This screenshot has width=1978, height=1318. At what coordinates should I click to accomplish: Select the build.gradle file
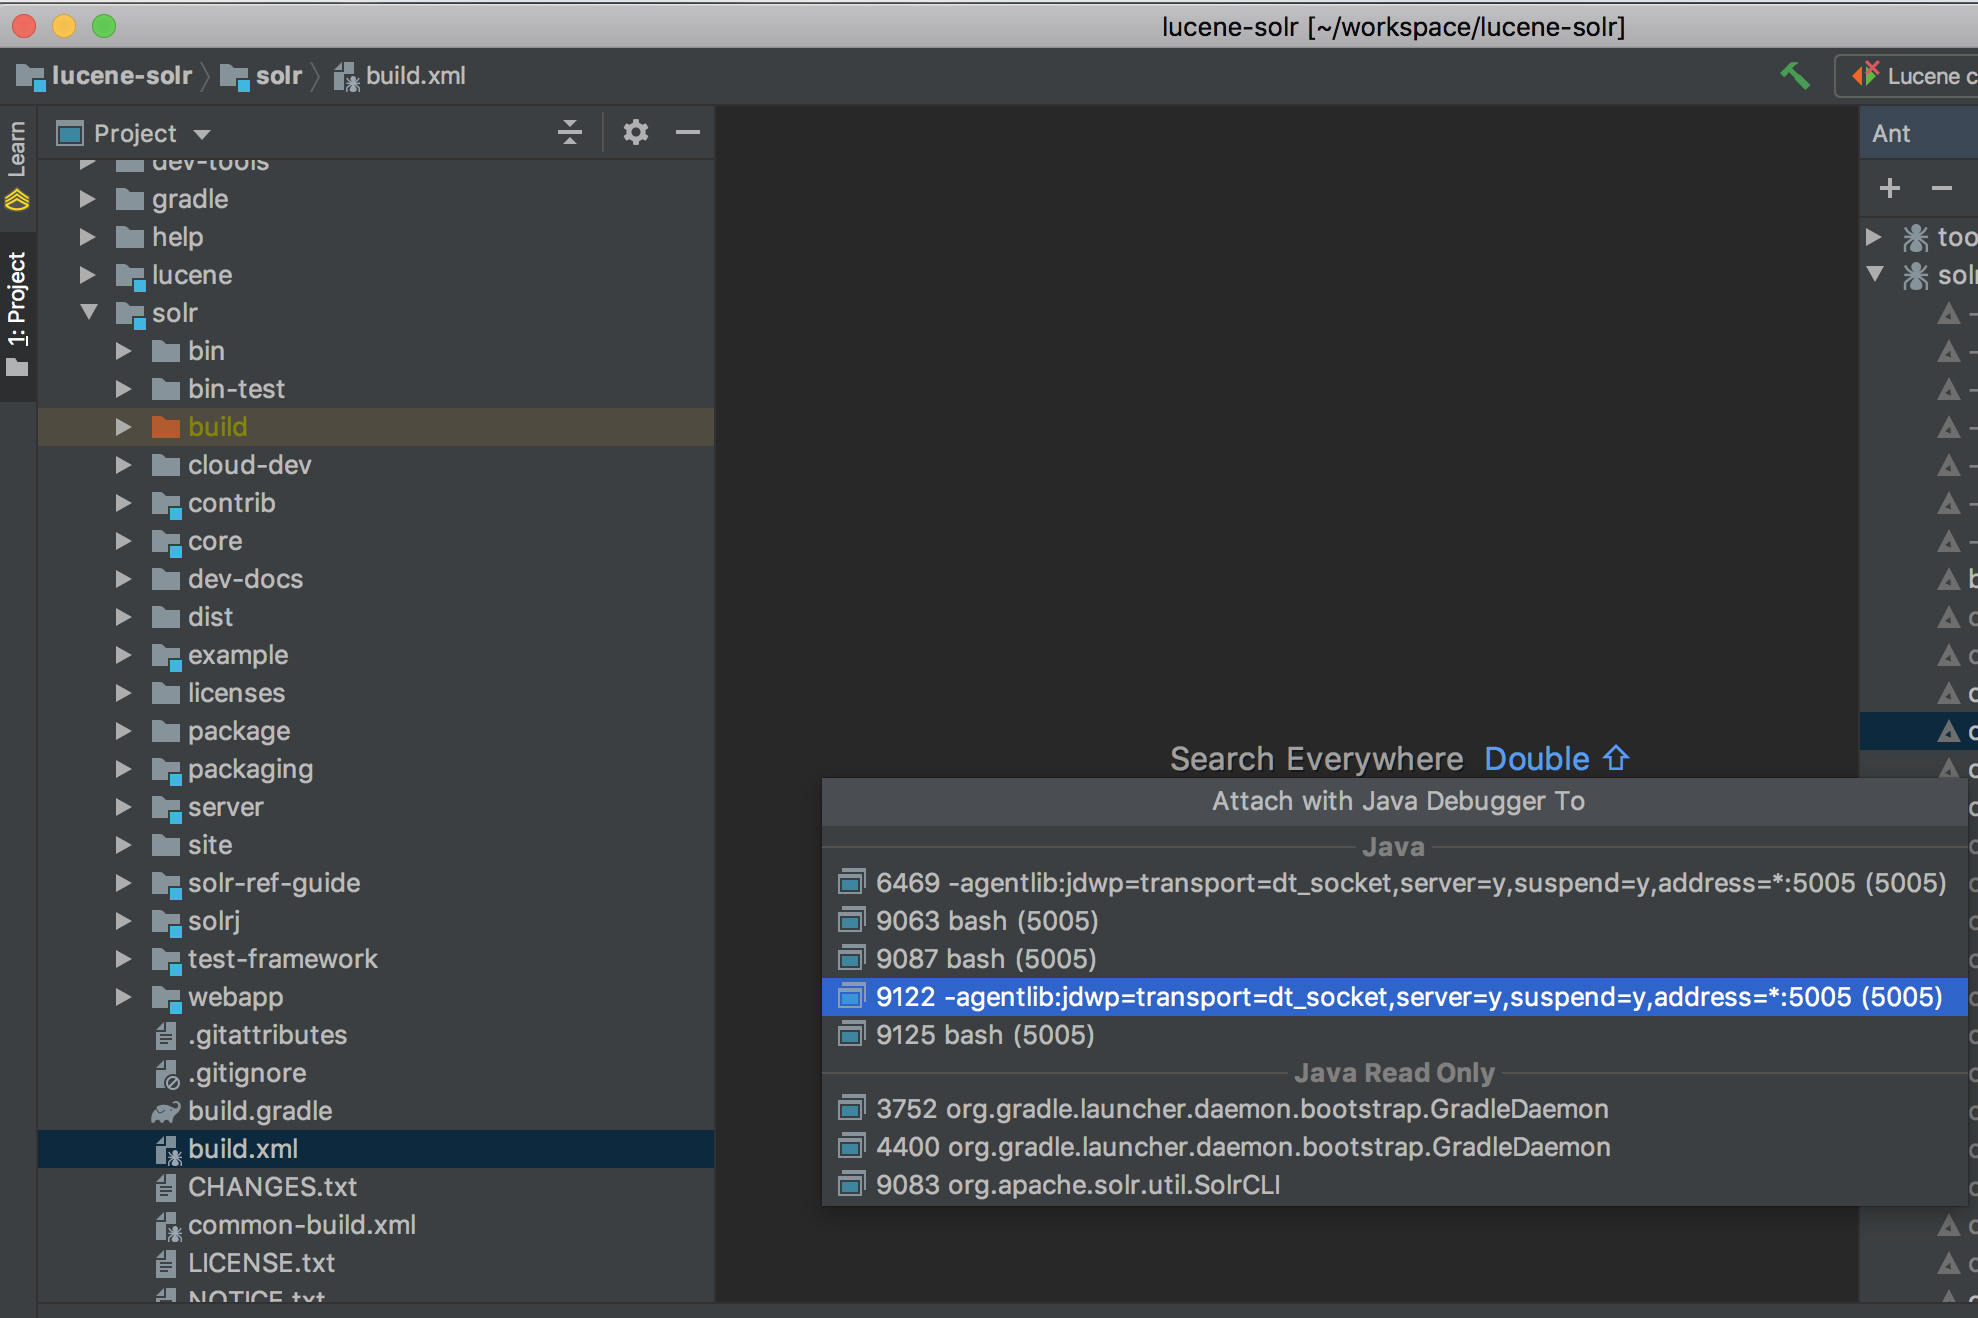tap(259, 1111)
